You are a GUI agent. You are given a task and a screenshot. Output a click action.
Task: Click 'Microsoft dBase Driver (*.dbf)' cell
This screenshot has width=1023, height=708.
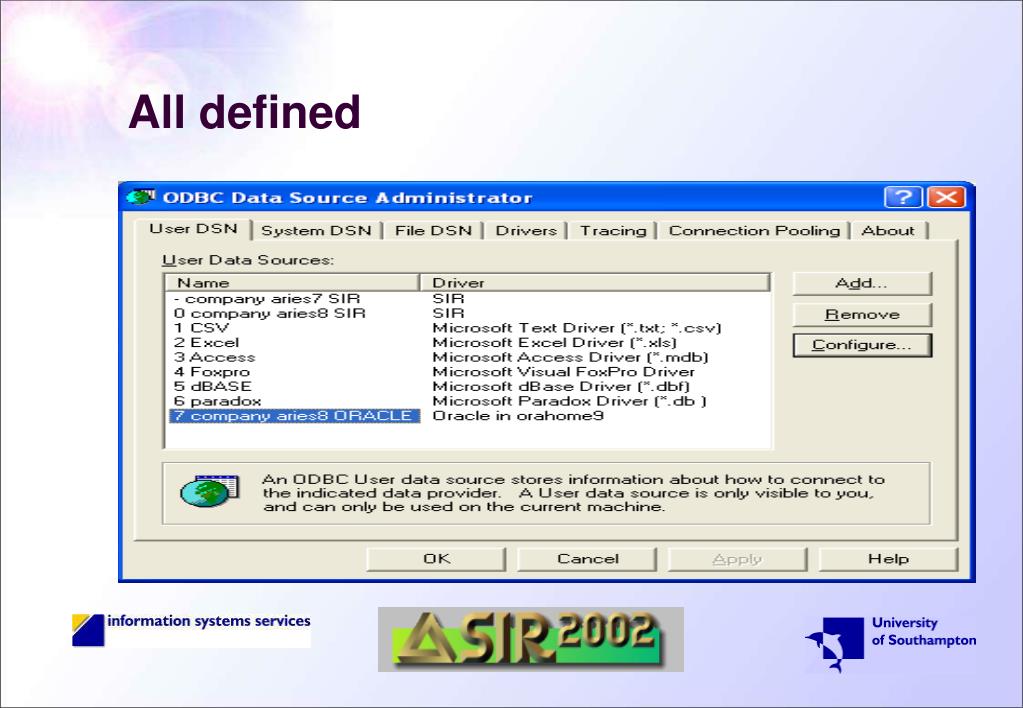(x=561, y=386)
